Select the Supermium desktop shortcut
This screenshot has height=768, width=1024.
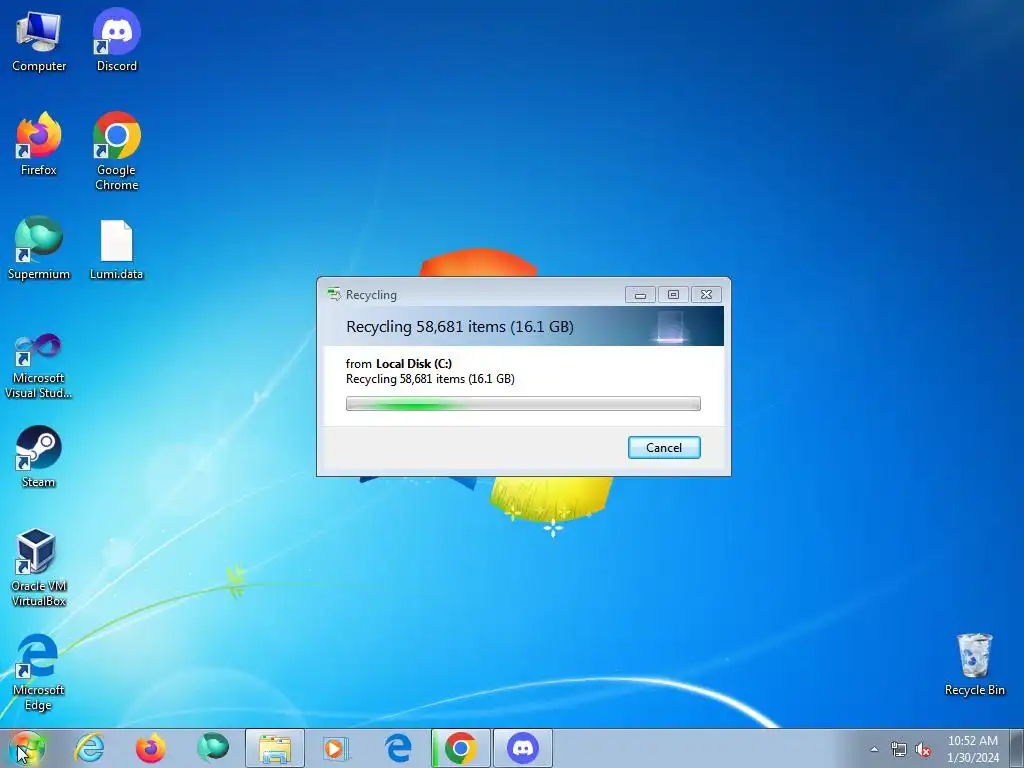[x=39, y=249]
